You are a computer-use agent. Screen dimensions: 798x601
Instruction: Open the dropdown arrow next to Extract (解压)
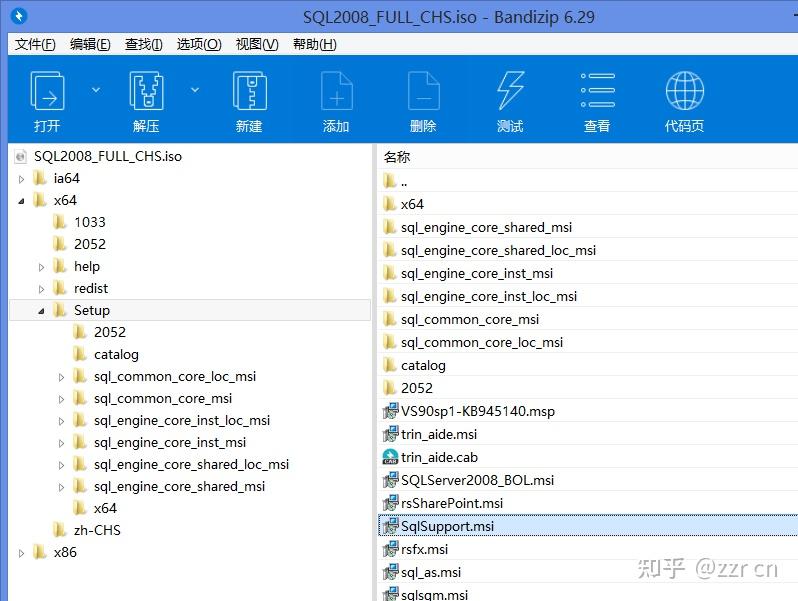point(195,90)
